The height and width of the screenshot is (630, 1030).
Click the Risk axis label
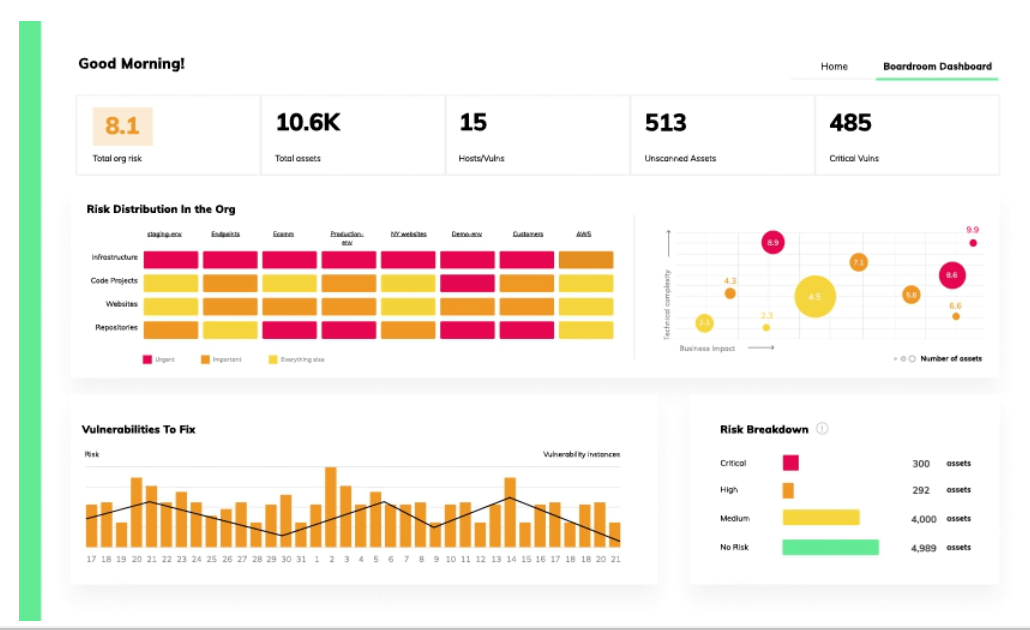click(92, 454)
